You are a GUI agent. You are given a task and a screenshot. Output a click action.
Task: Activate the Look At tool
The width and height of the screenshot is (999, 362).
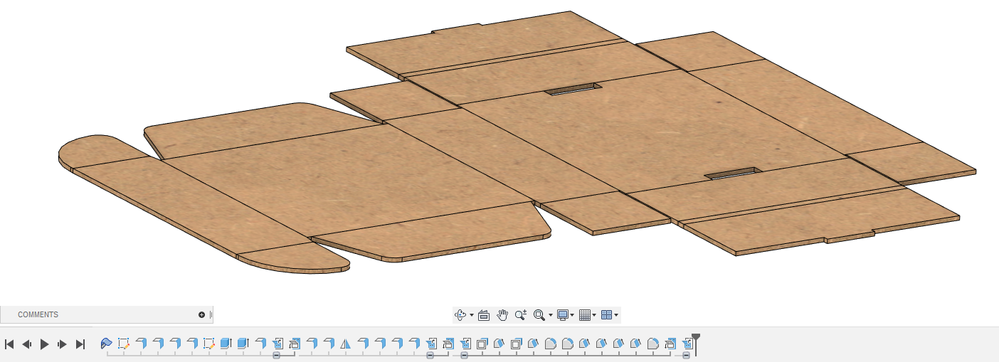484,315
